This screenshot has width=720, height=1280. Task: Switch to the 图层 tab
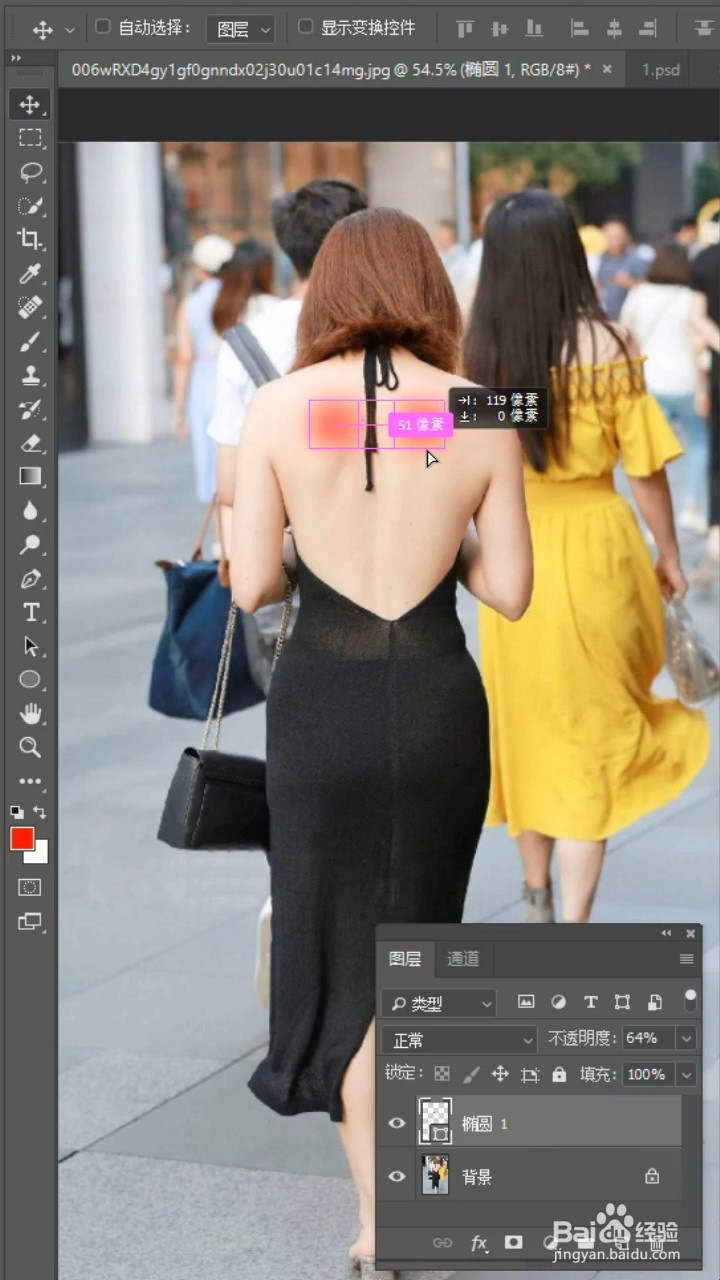(x=405, y=959)
